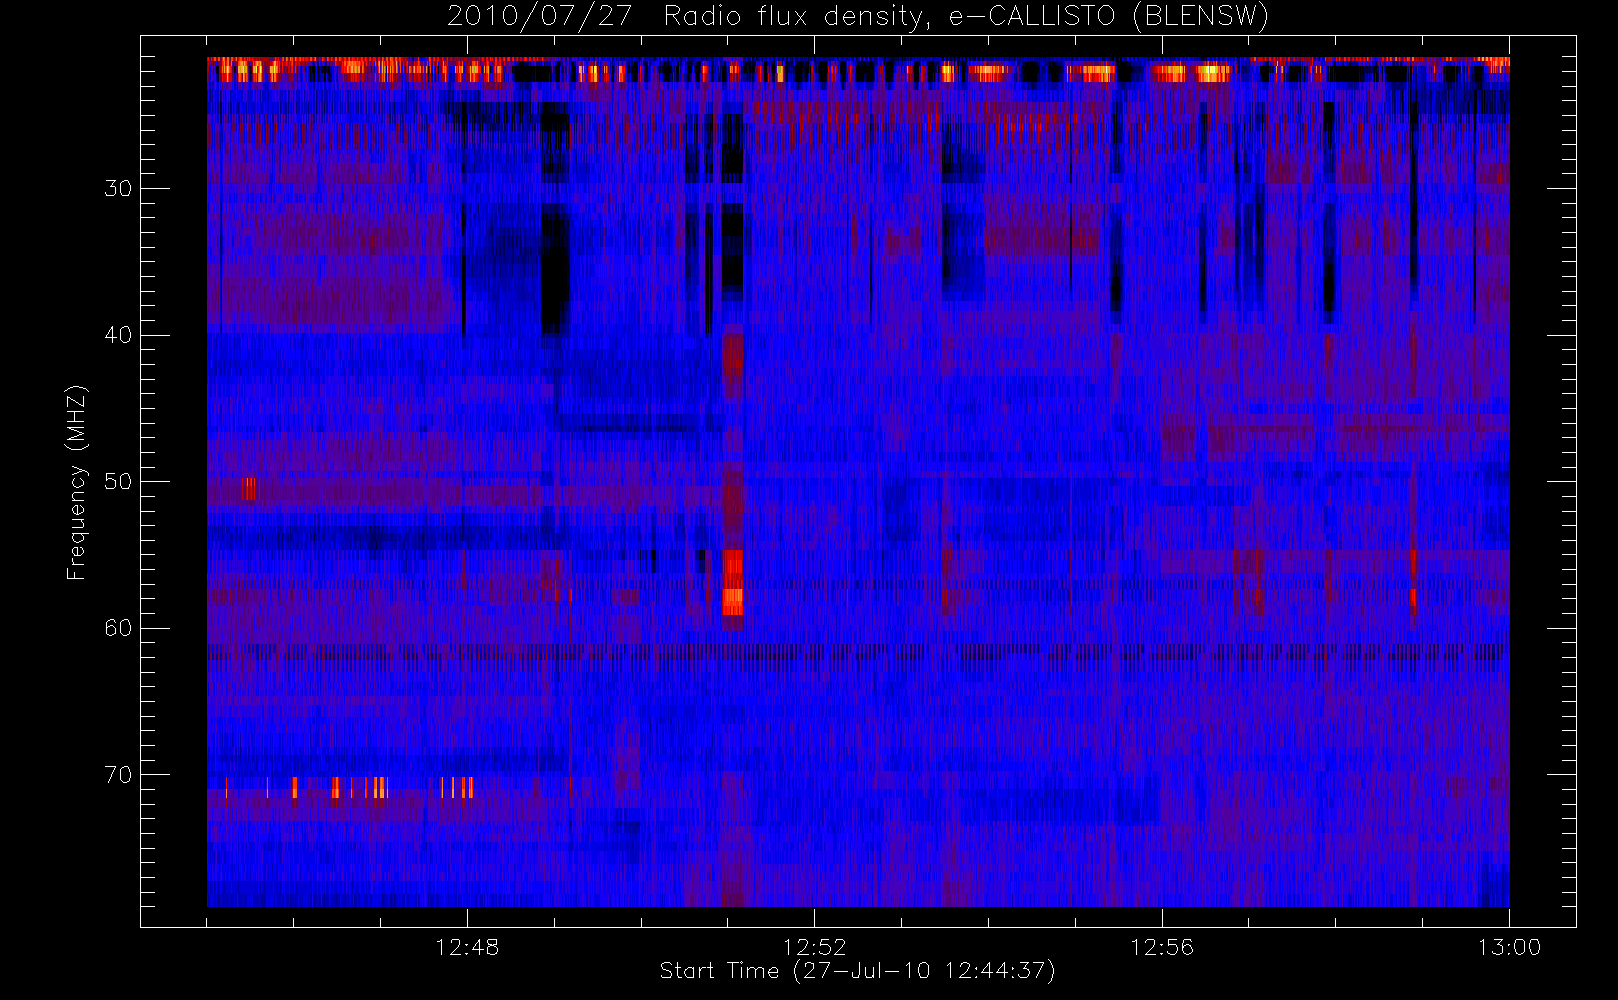
Task: Click the 40 frequency tick label
Action: (x=118, y=335)
